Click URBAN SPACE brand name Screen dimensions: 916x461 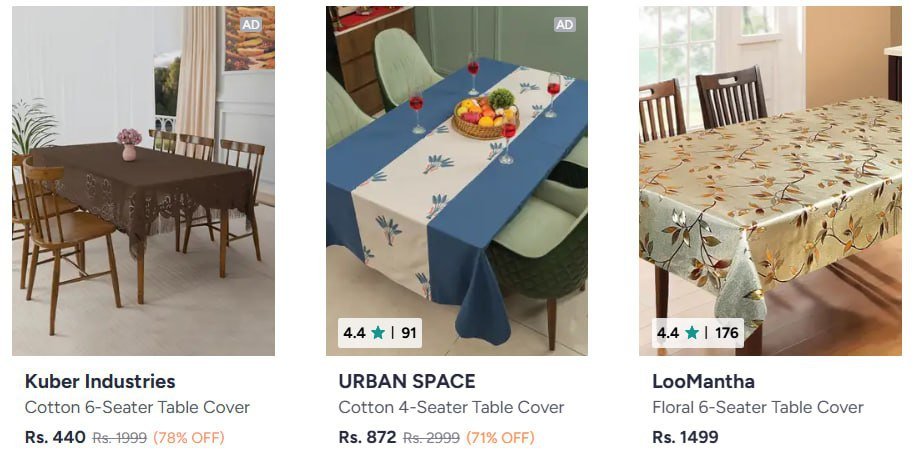(x=407, y=381)
